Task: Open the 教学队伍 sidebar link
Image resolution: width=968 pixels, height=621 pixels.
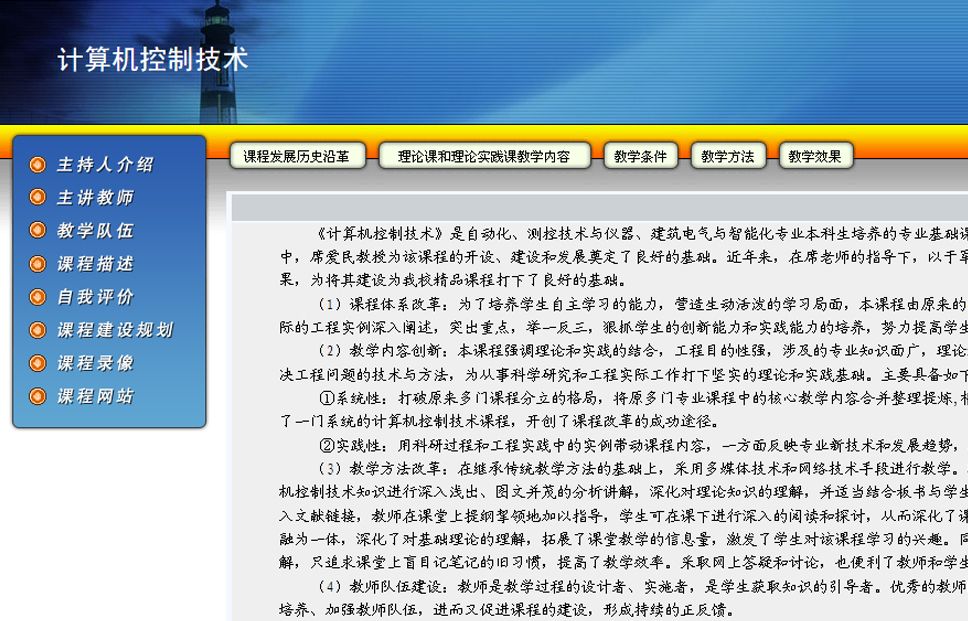Action: tap(95, 231)
